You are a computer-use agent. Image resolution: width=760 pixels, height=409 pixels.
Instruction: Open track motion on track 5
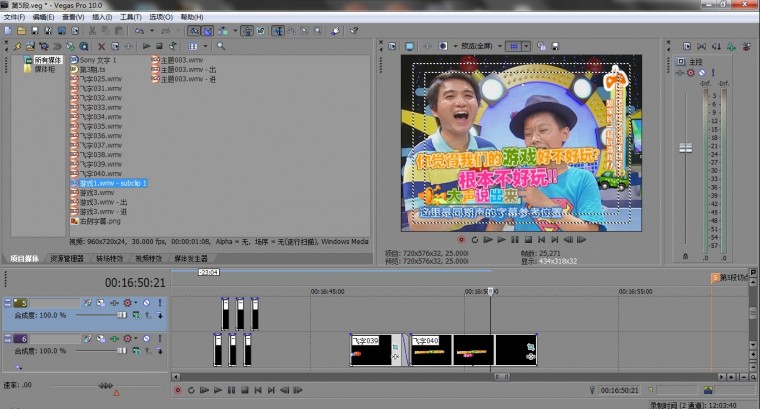point(100,302)
